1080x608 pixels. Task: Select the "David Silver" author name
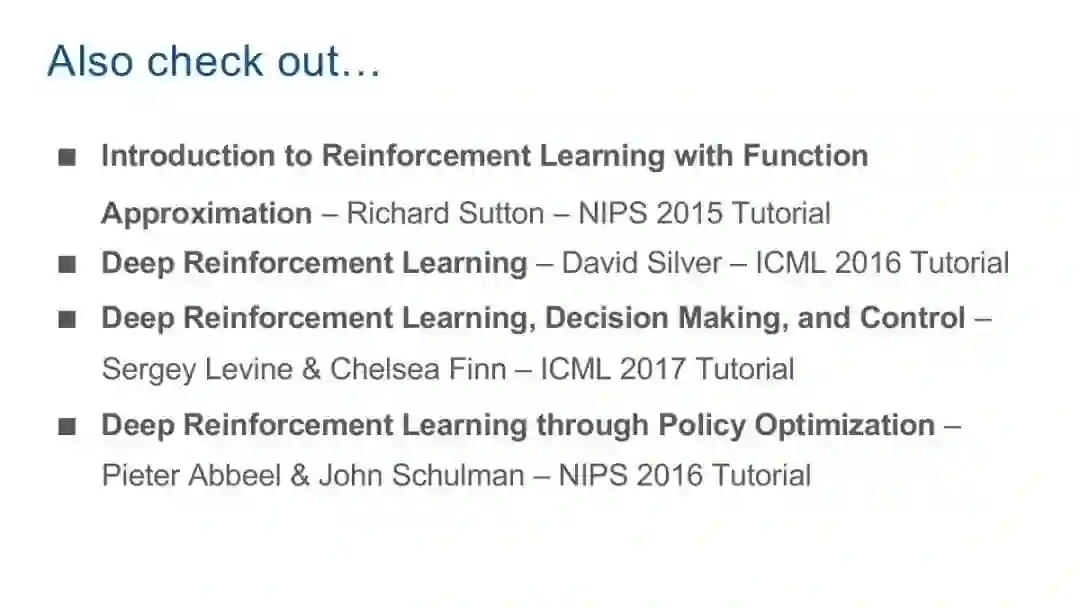coord(641,263)
